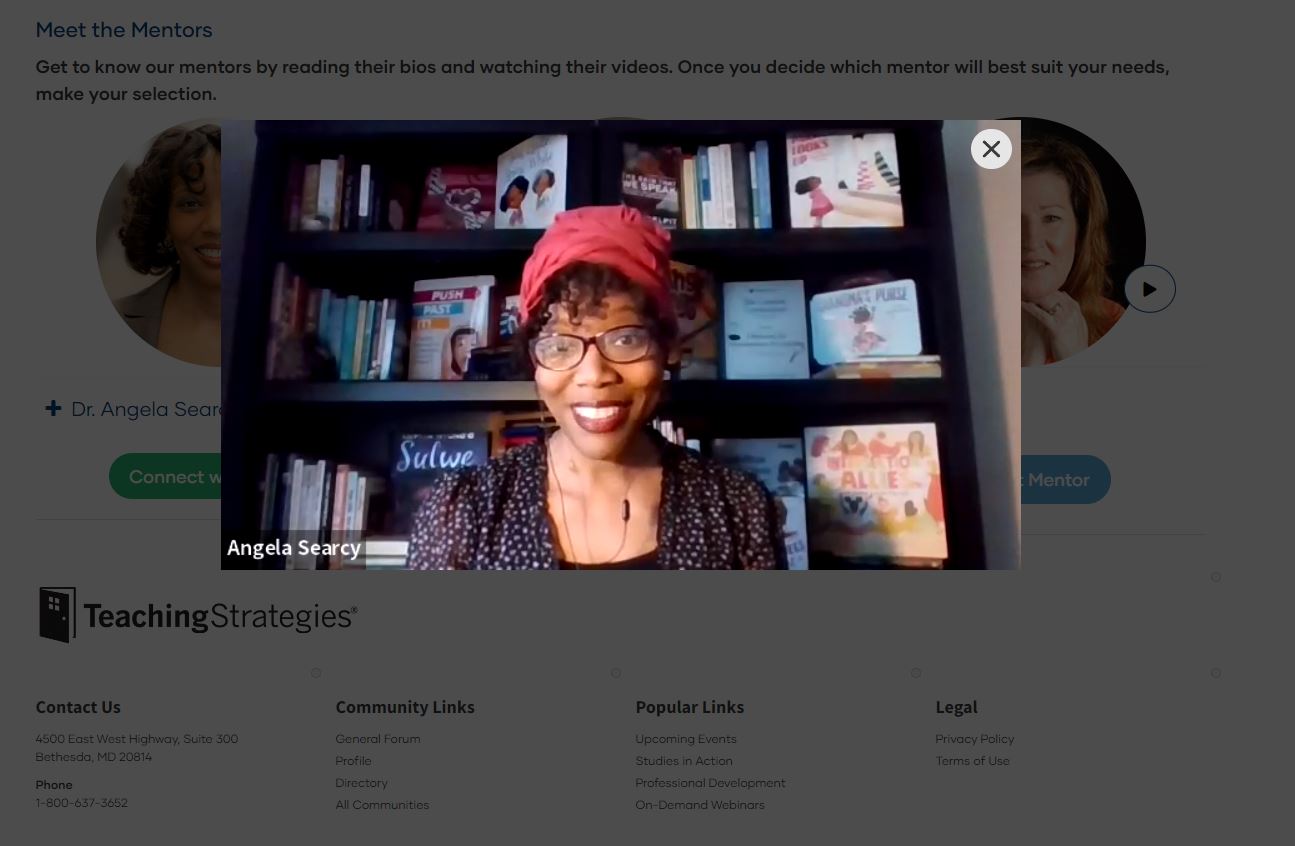
Task: Click the left mentor's circular photo
Action: click(x=158, y=243)
